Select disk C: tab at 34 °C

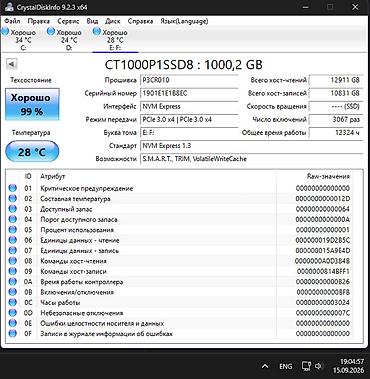click(x=23, y=40)
